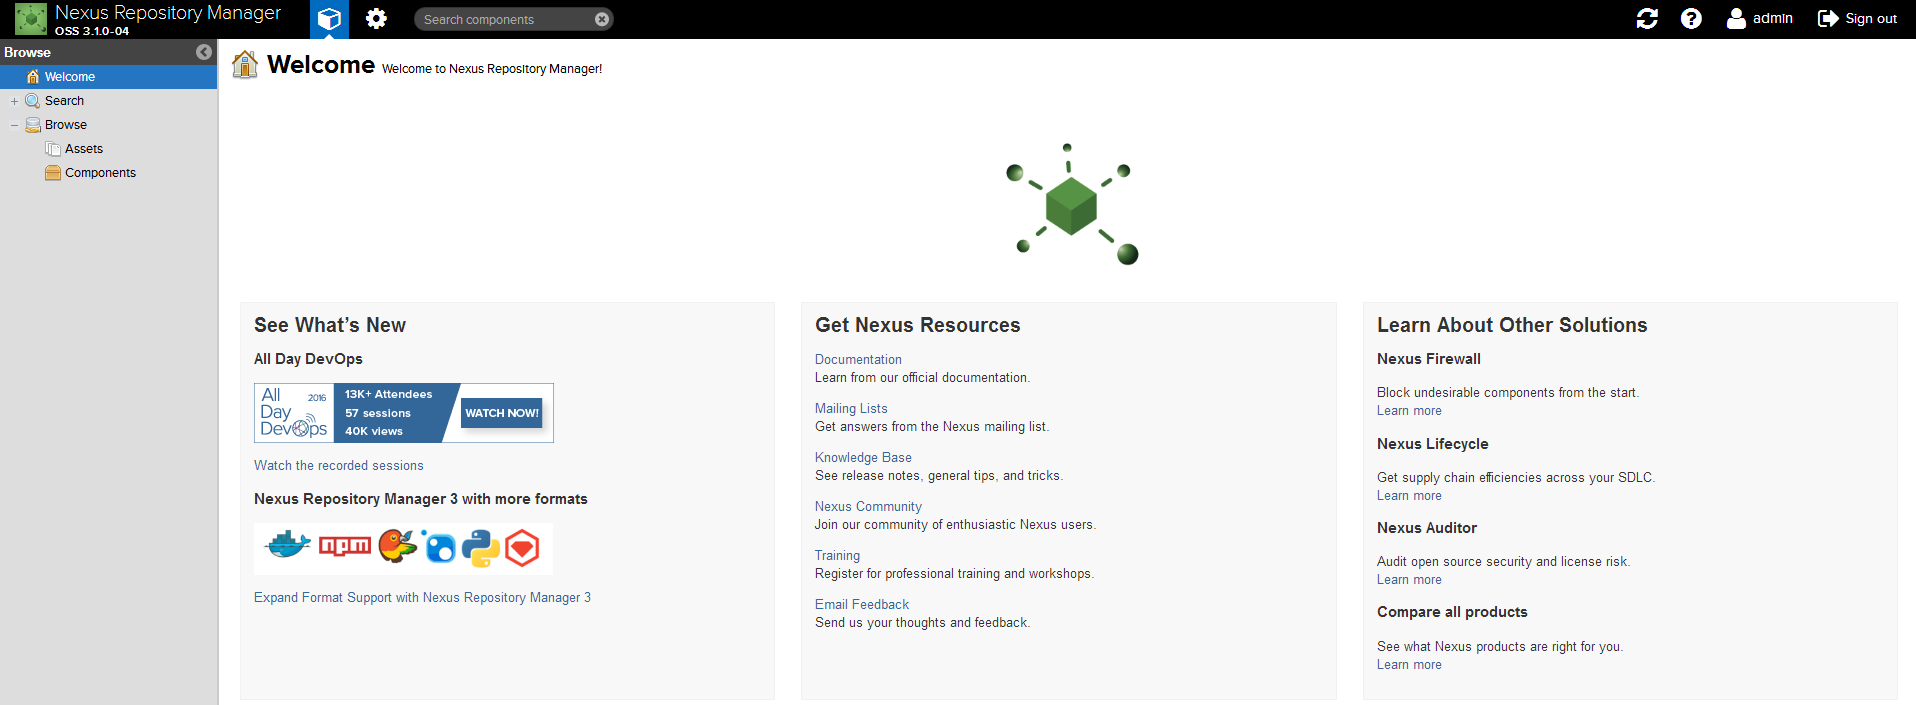
Task: Click the admin user account button
Action: pyautogui.click(x=1760, y=19)
